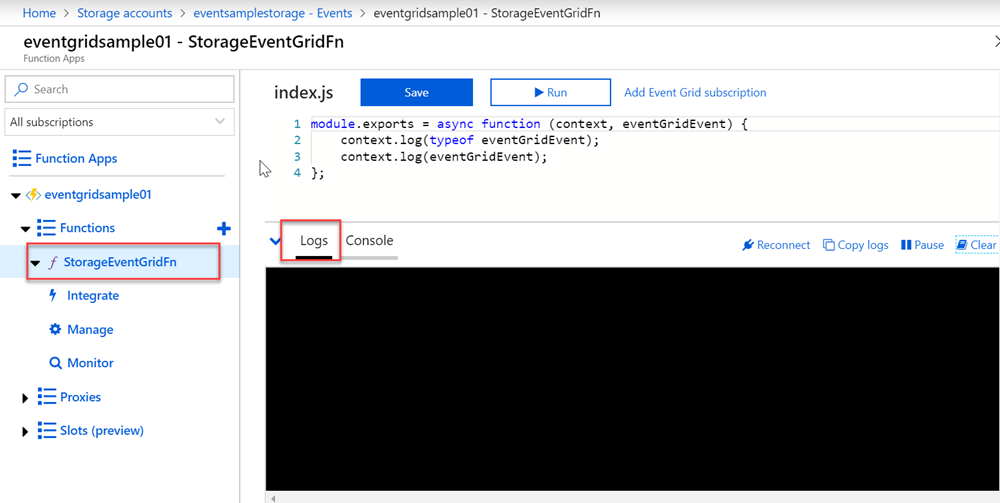Click the Functions list icon
1000x503 pixels.
point(47,228)
